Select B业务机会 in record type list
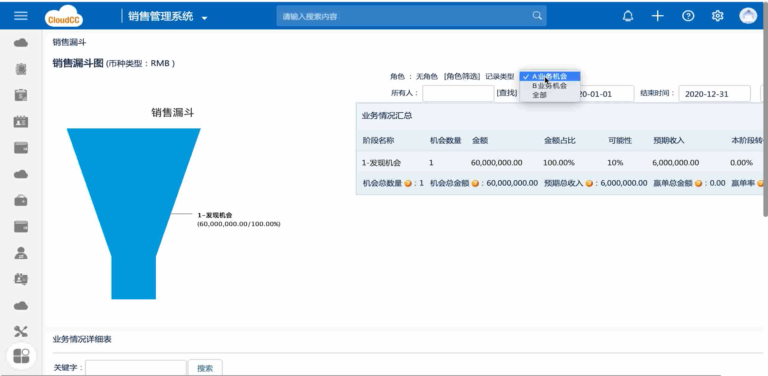The image size is (768, 376). tap(550, 86)
